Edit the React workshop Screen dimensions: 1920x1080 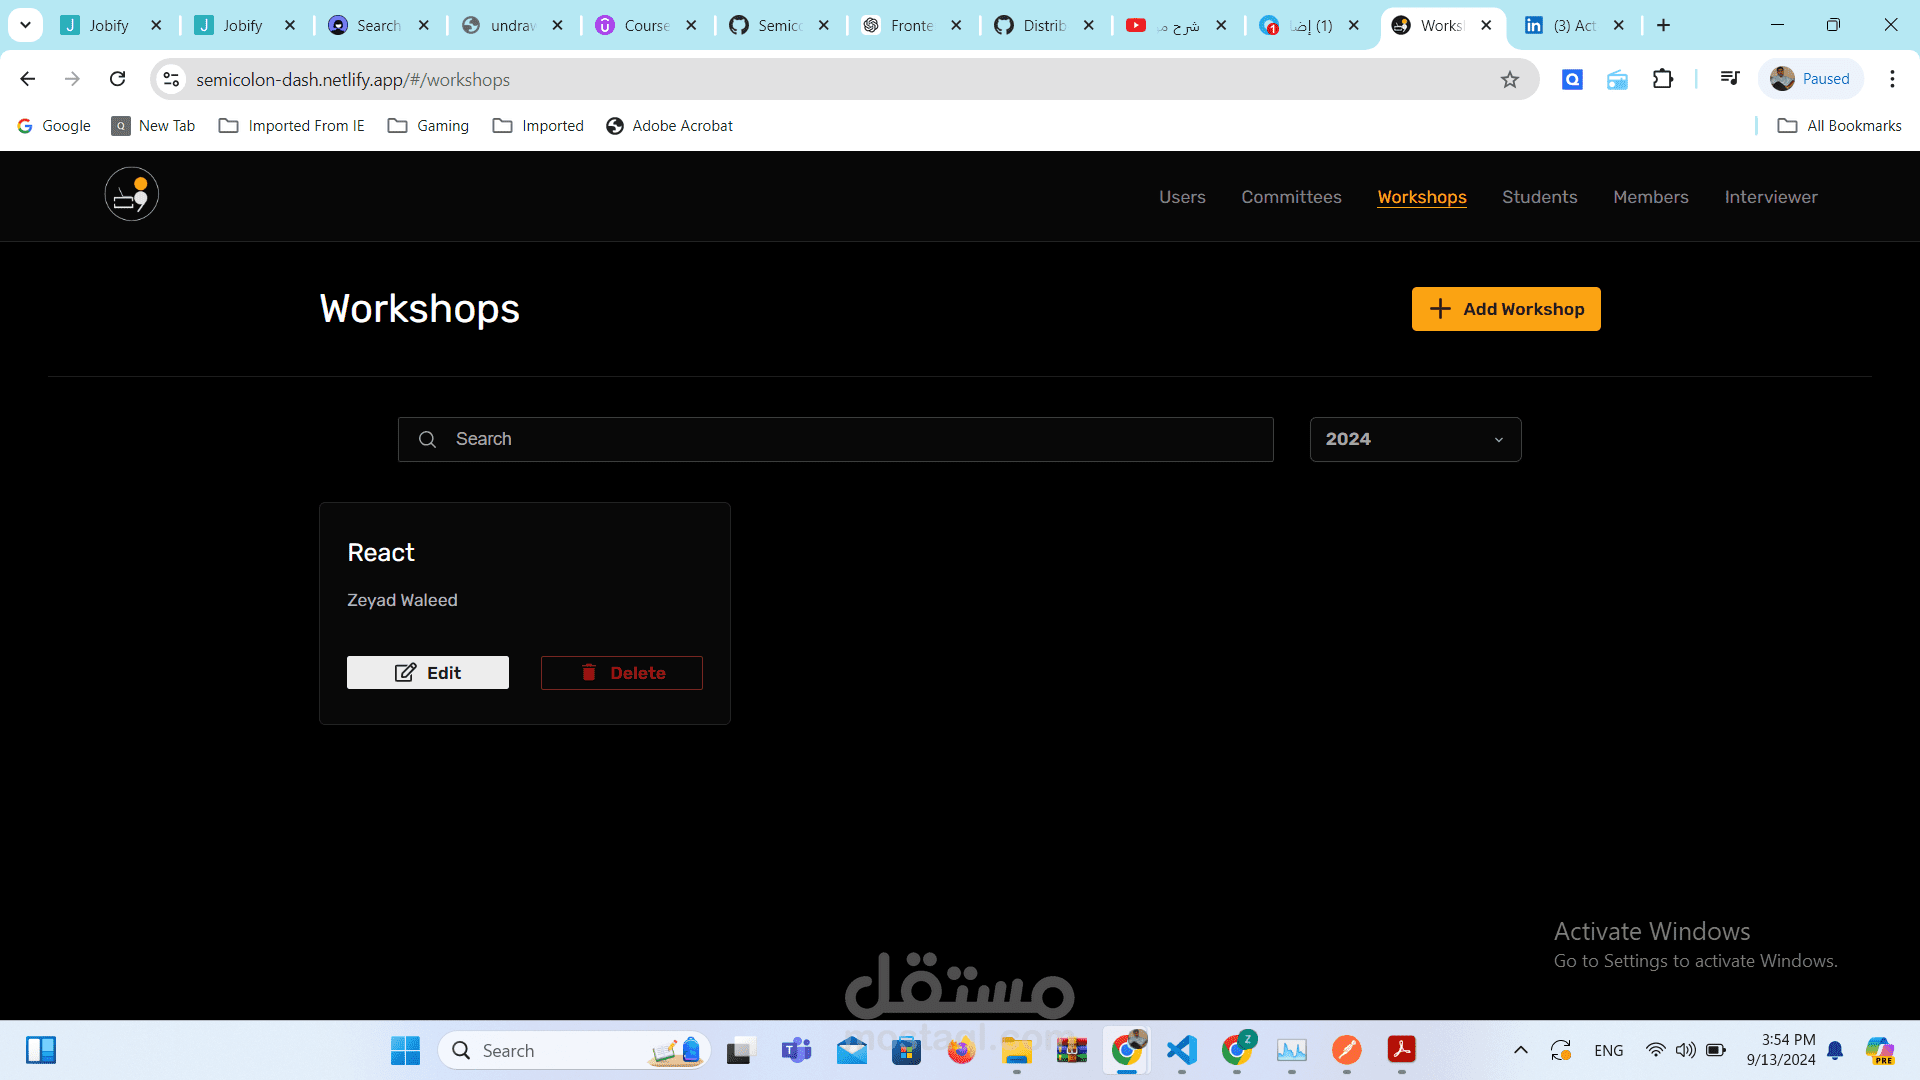point(428,673)
